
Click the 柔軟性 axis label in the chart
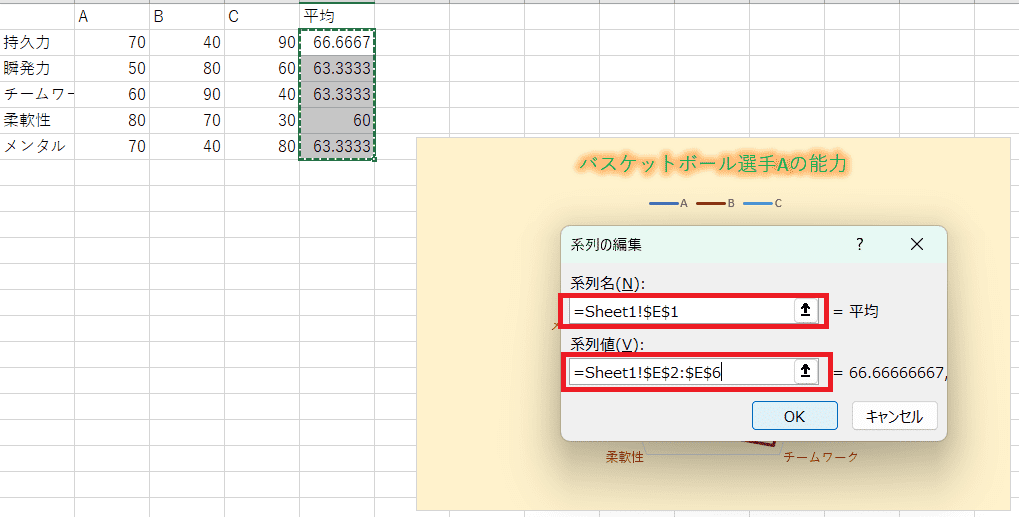click(625, 457)
